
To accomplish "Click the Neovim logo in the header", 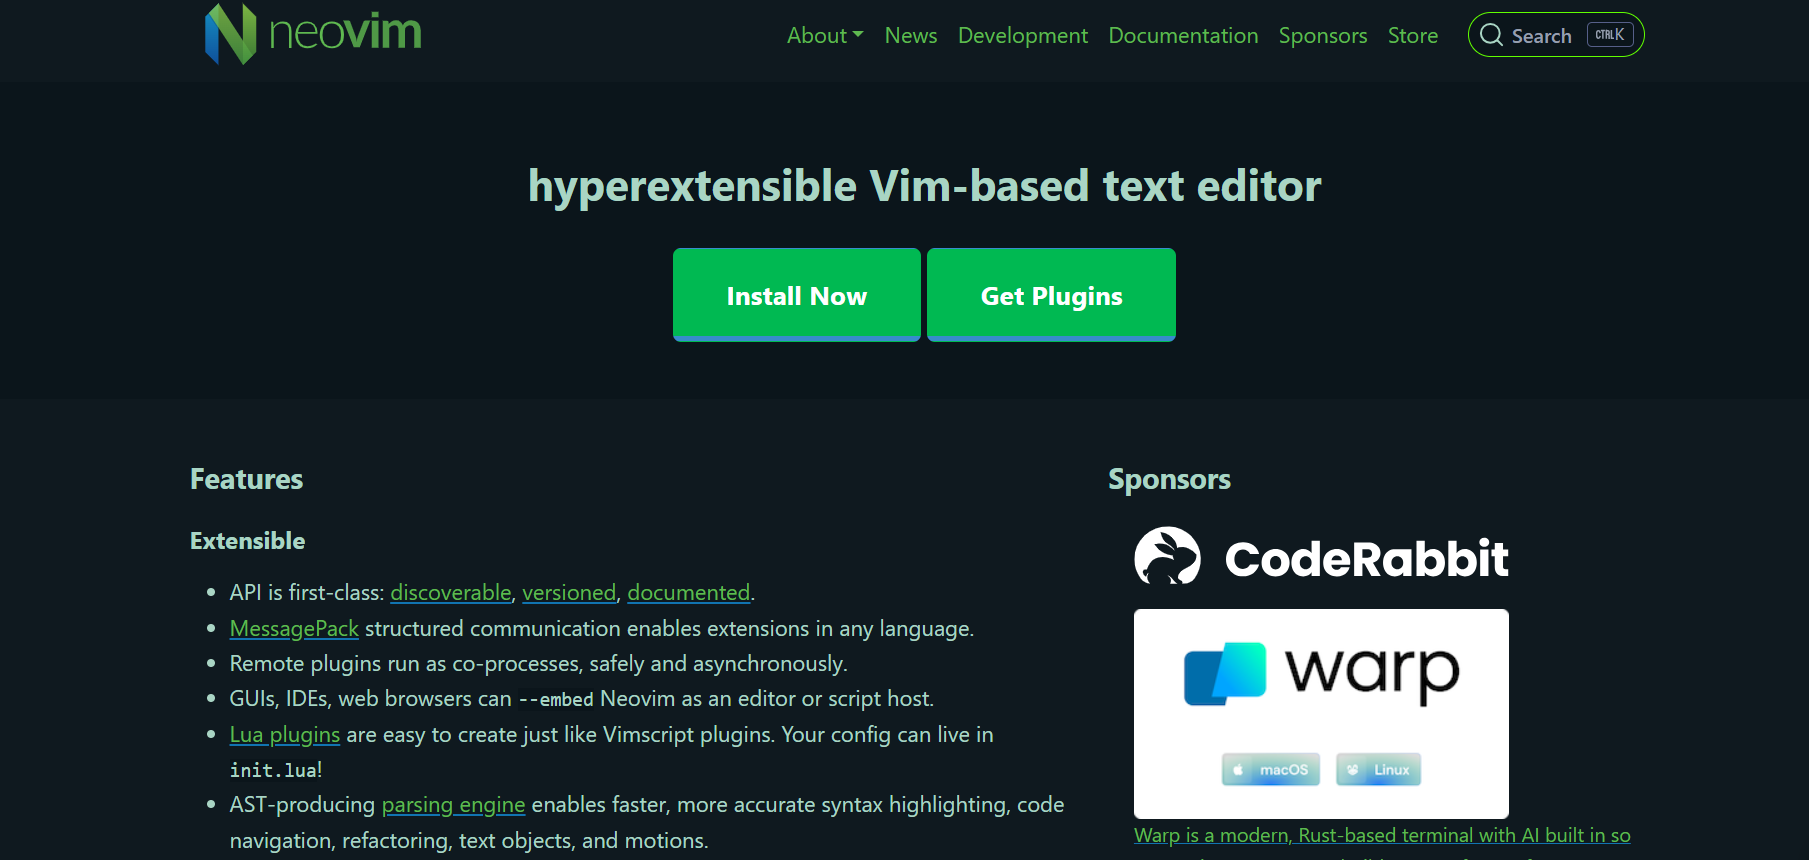I will (x=313, y=33).
